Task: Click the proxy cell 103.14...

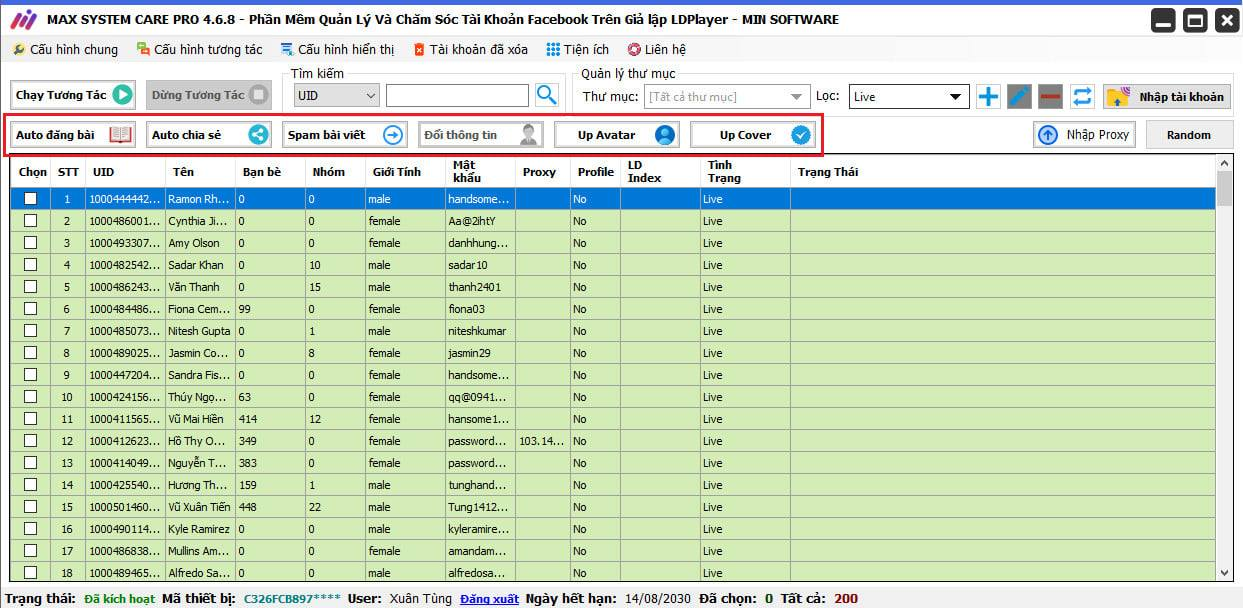Action: point(544,441)
